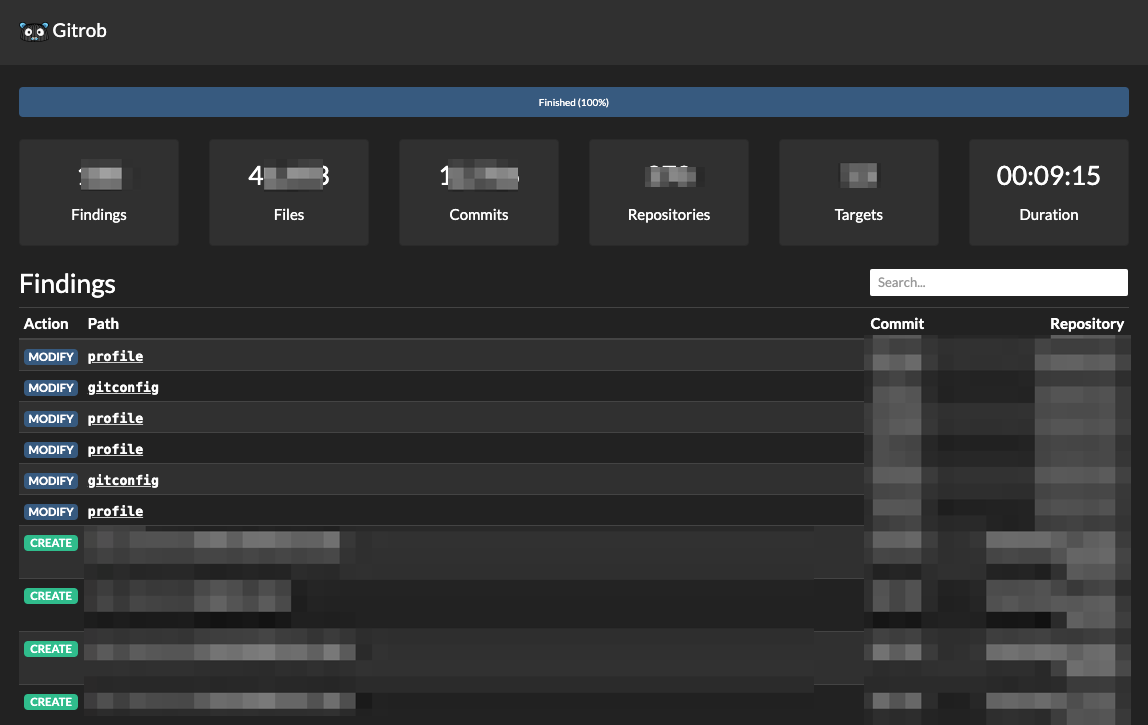Screen dimensions: 1148x725
Task: Click the Finished (100%) progress bar
Action: pos(573,103)
